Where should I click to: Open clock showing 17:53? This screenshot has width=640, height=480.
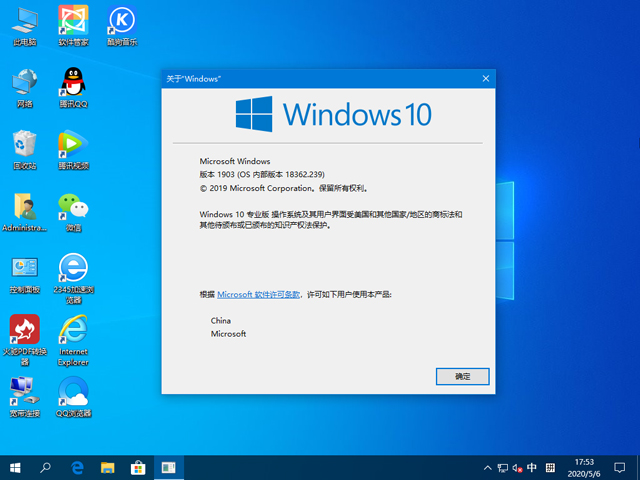(x=584, y=468)
